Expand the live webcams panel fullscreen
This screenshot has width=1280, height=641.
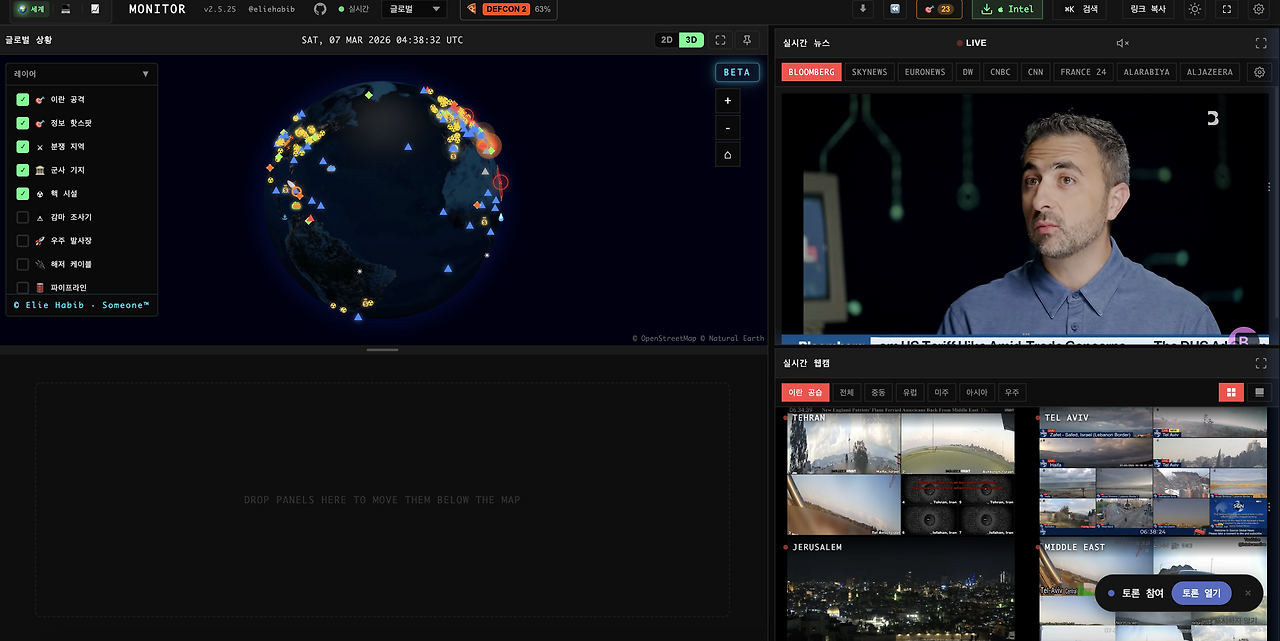[x=1261, y=363]
